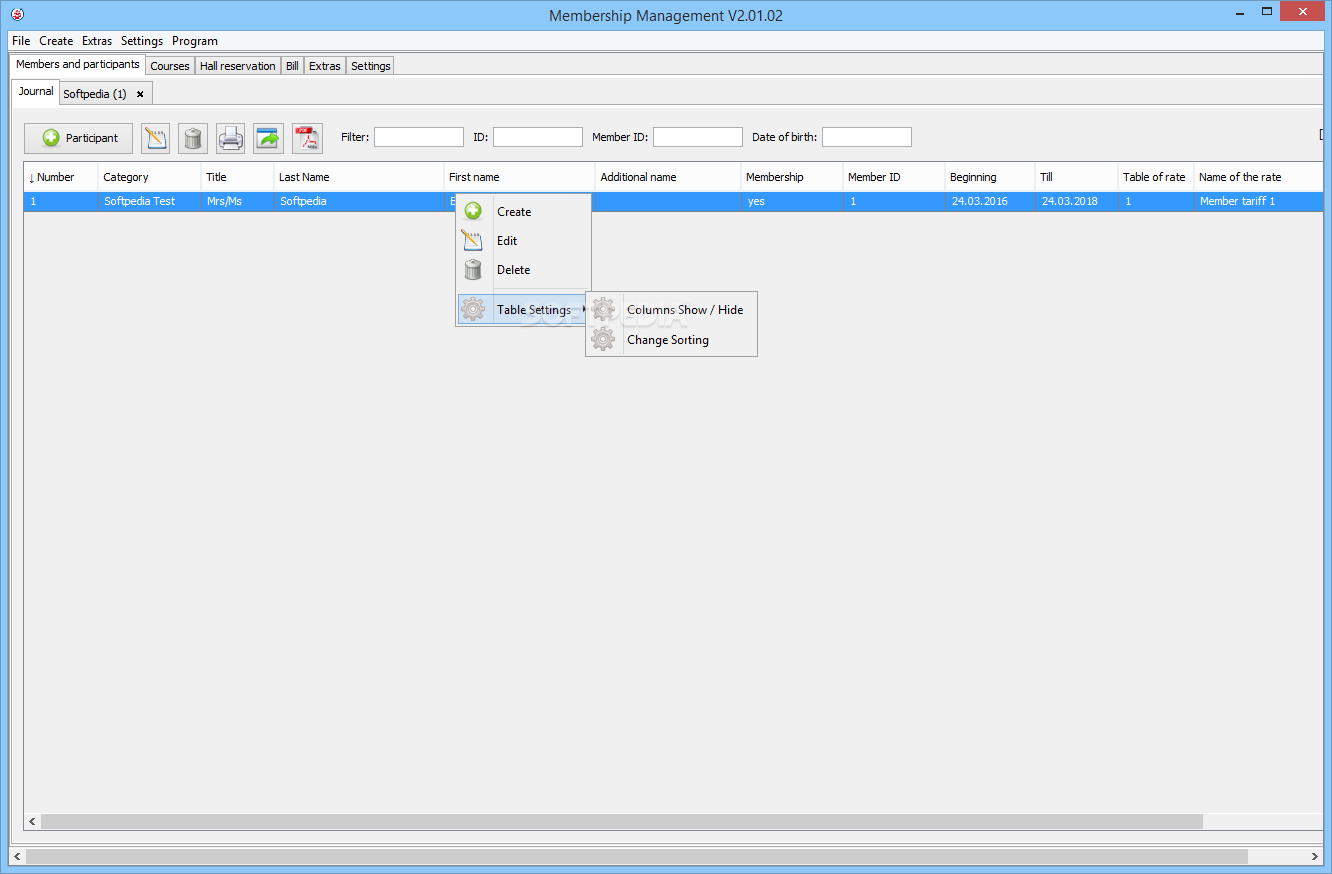This screenshot has width=1332, height=874.
Task: Click the Membership column header
Action: (x=792, y=177)
